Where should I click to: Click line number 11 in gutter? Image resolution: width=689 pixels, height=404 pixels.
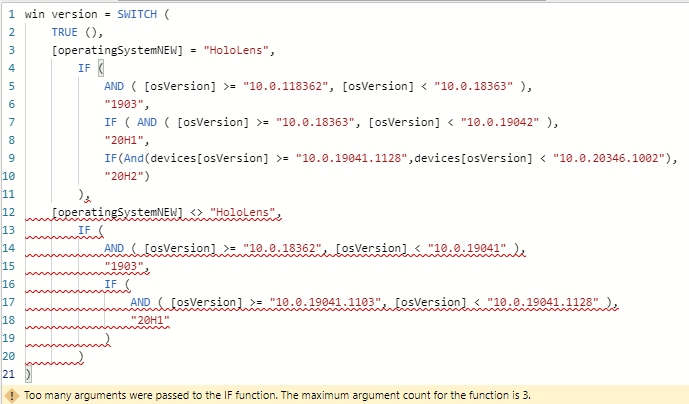tap(9, 194)
